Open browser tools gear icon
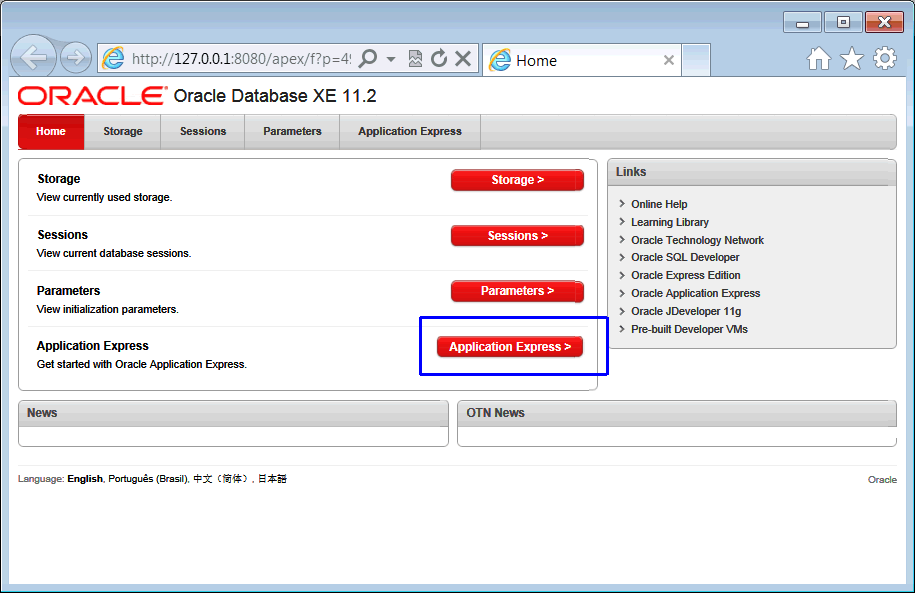This screenshot has width=915, height=593. [885, 58]
